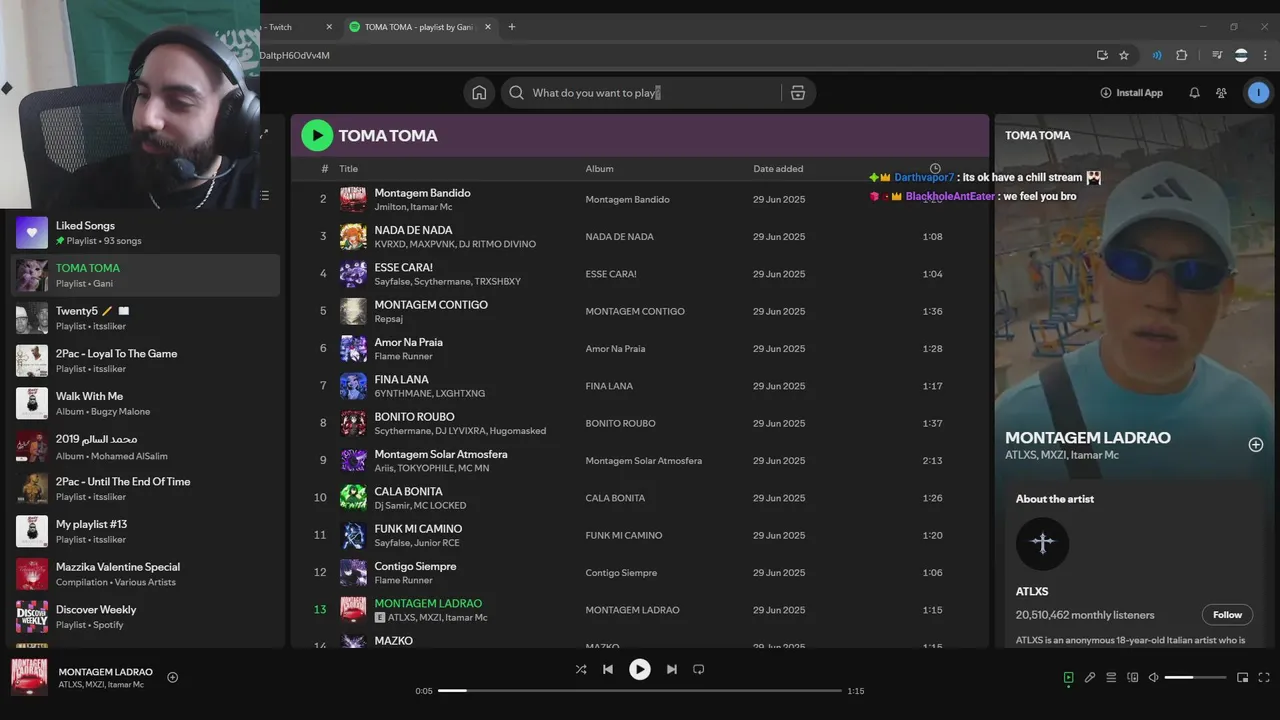
Task: Skip to previous track
Action: tap(608, 669)
